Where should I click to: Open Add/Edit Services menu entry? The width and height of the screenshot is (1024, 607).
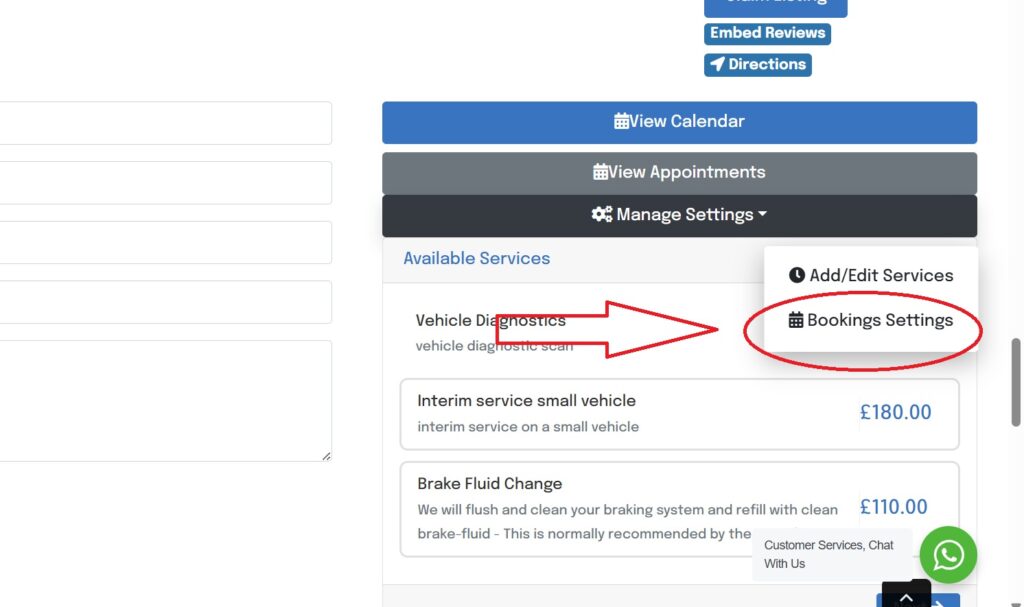click(880, 275)
